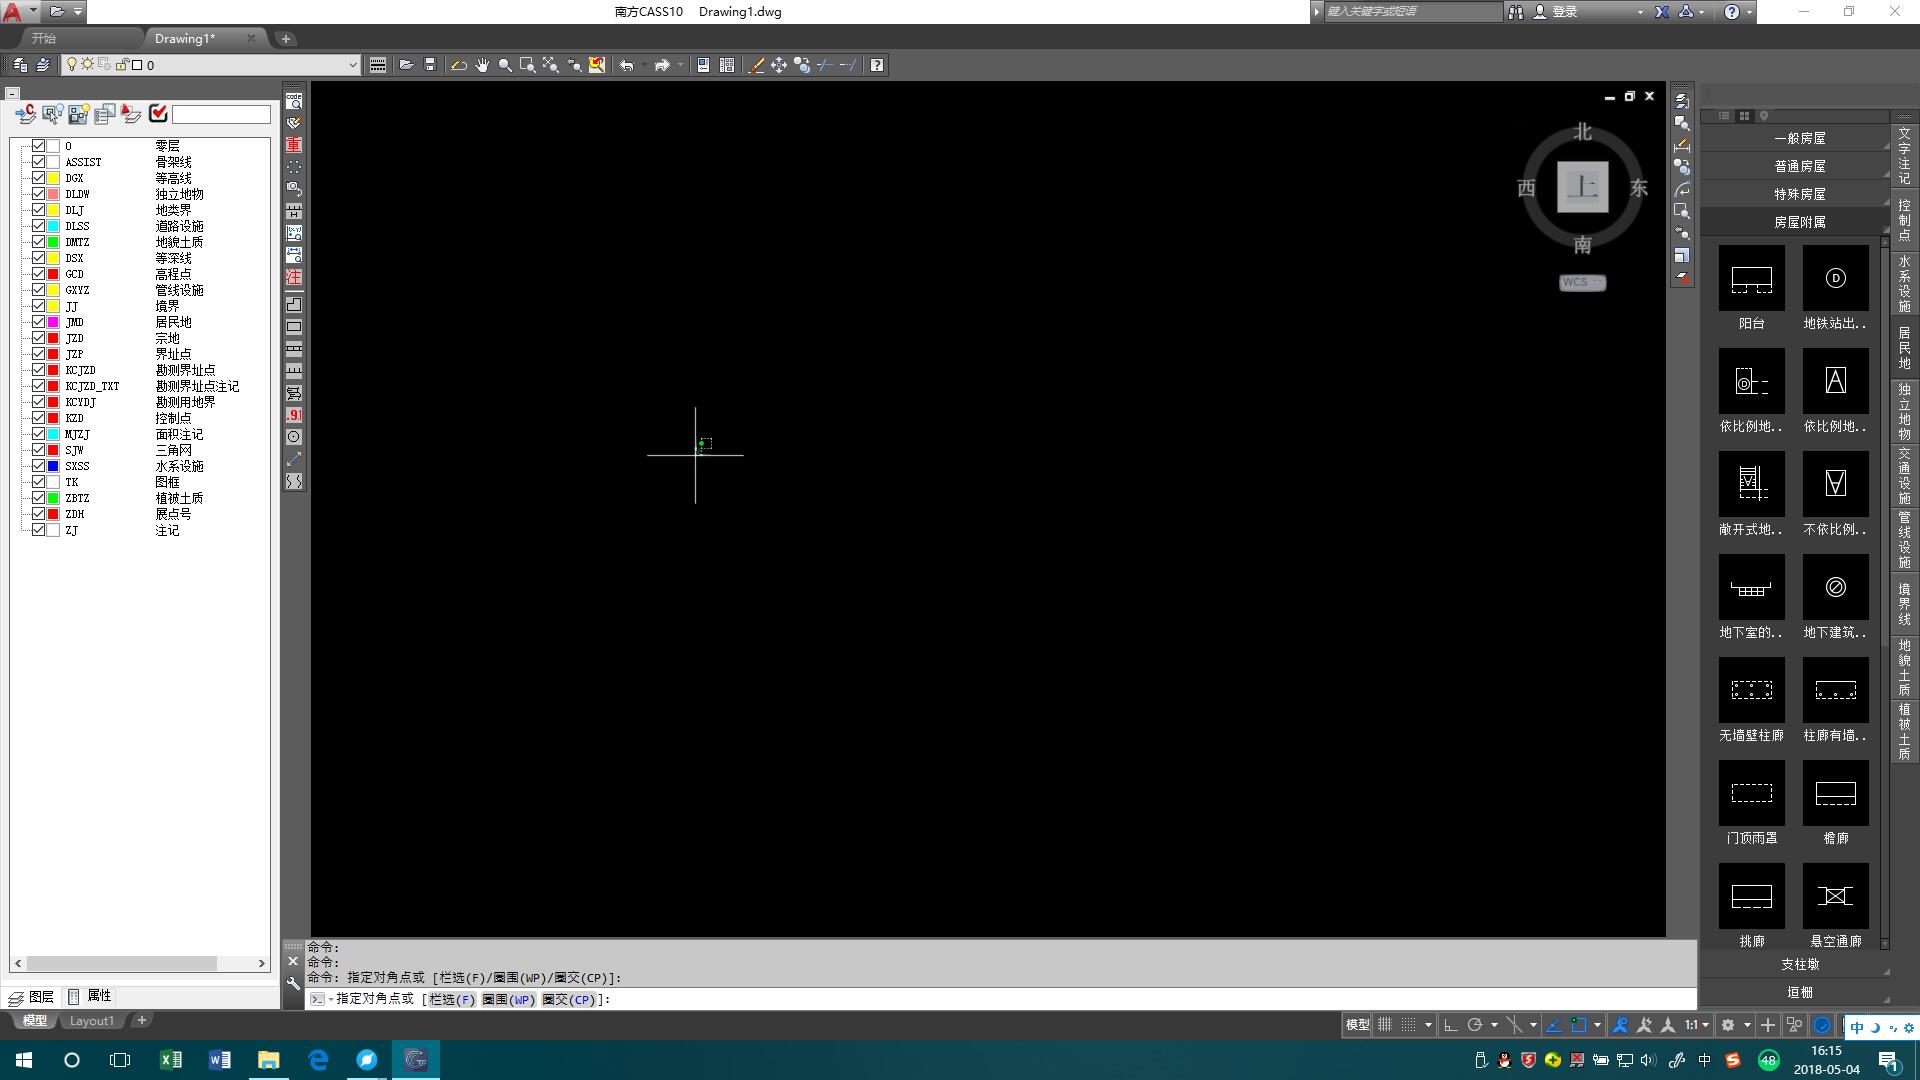Click the Move arrows tool
The height and width of the screenshot is (1080, 1920).
tap(779, 65)
